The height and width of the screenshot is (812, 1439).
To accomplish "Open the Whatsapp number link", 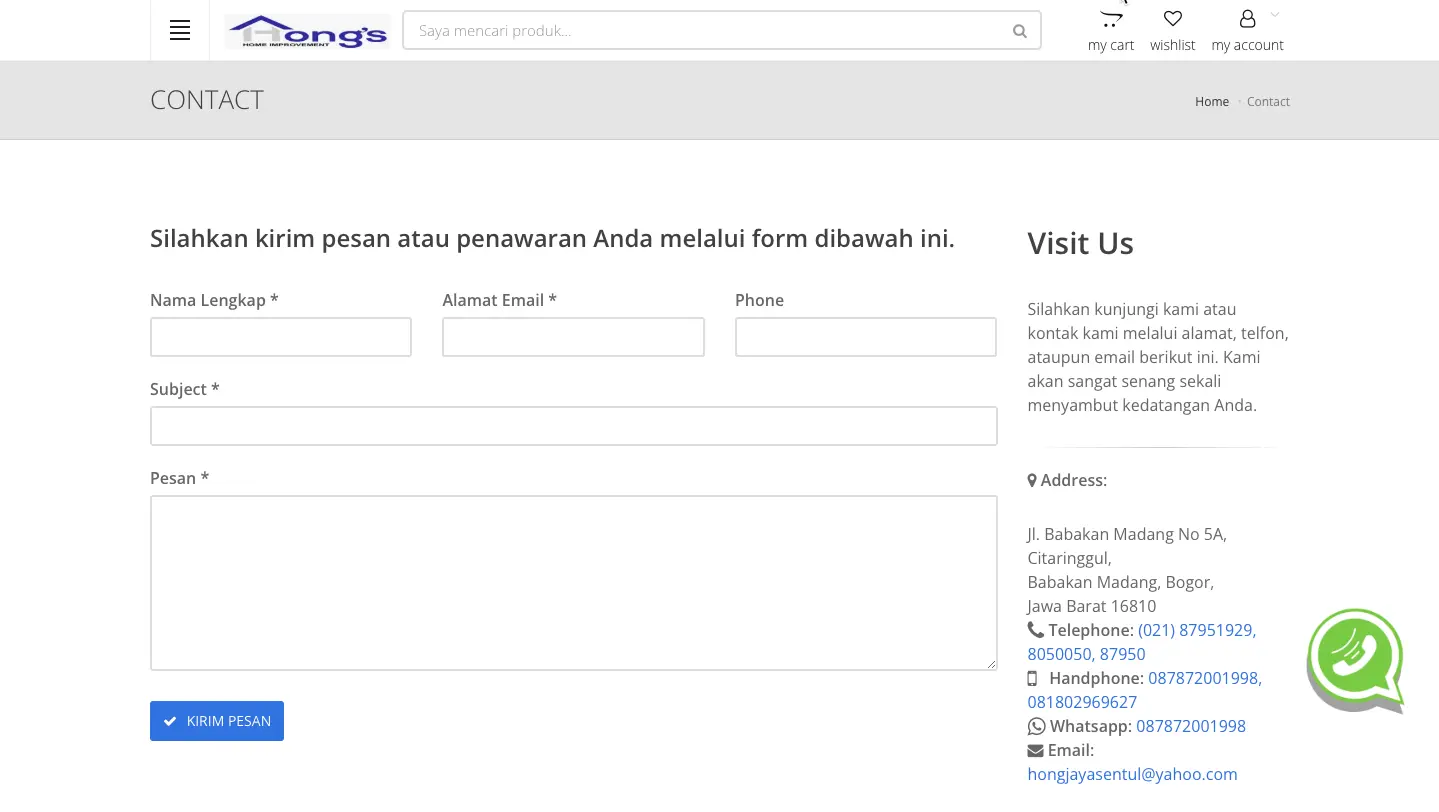I will (1190, 726).
